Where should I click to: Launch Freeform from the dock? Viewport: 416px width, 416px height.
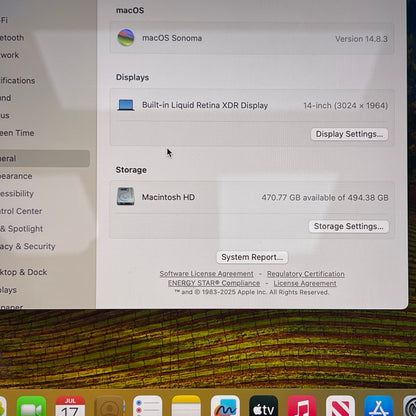coord(225,406)
